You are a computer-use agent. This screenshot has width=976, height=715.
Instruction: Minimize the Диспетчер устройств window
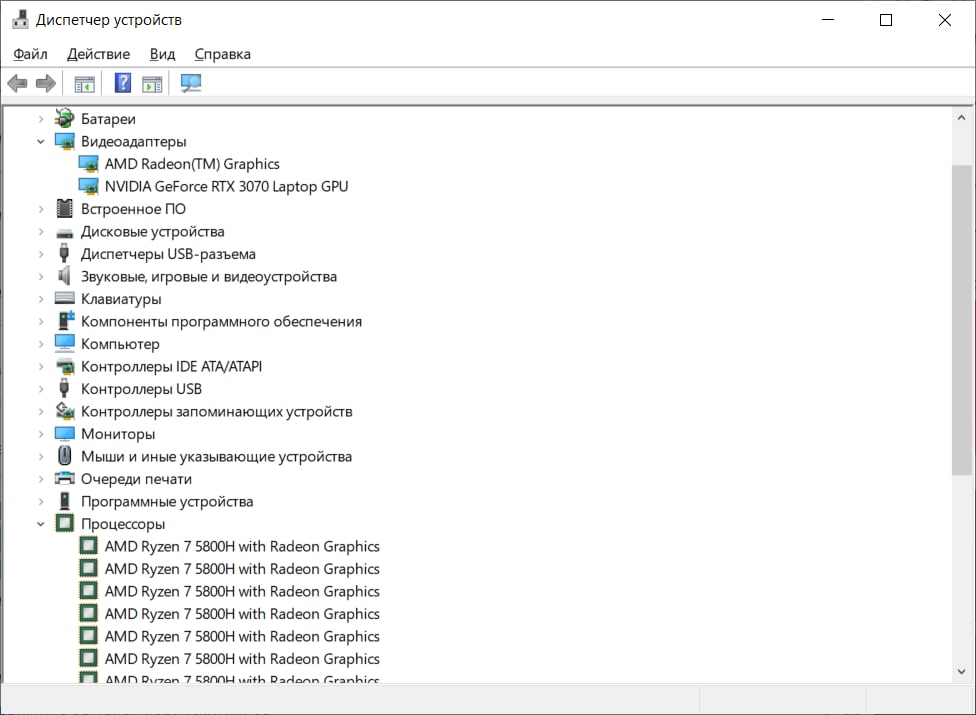(x=828, y=20)
